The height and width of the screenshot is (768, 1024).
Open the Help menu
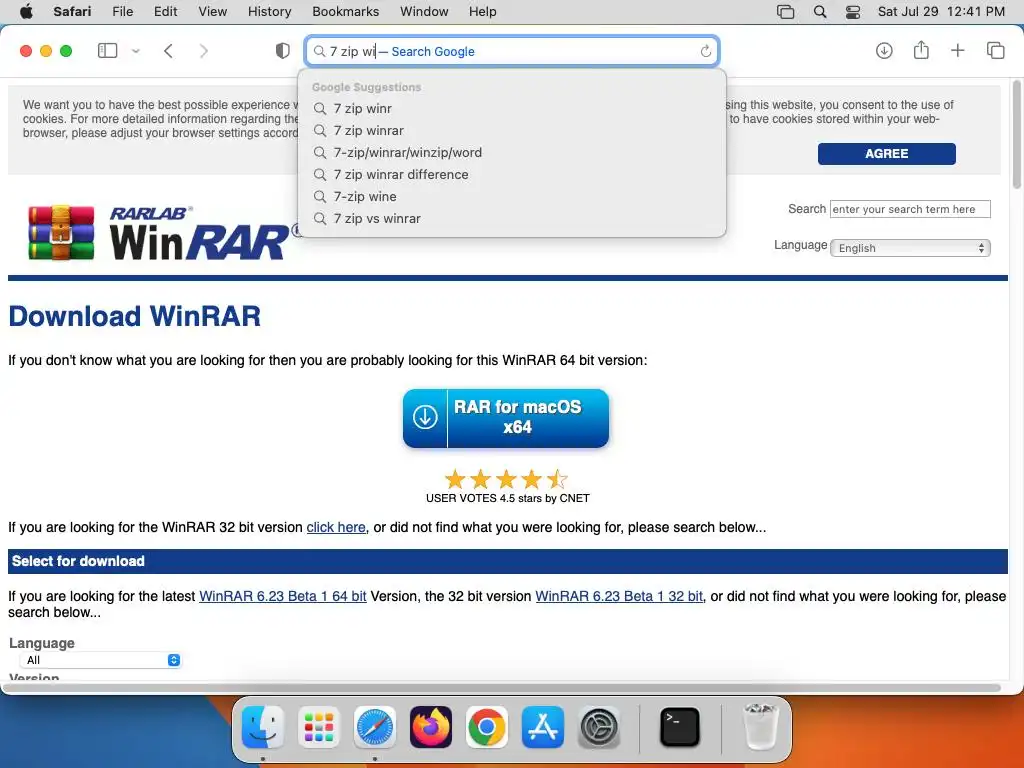pyautogui.click(x=483, y=11)
